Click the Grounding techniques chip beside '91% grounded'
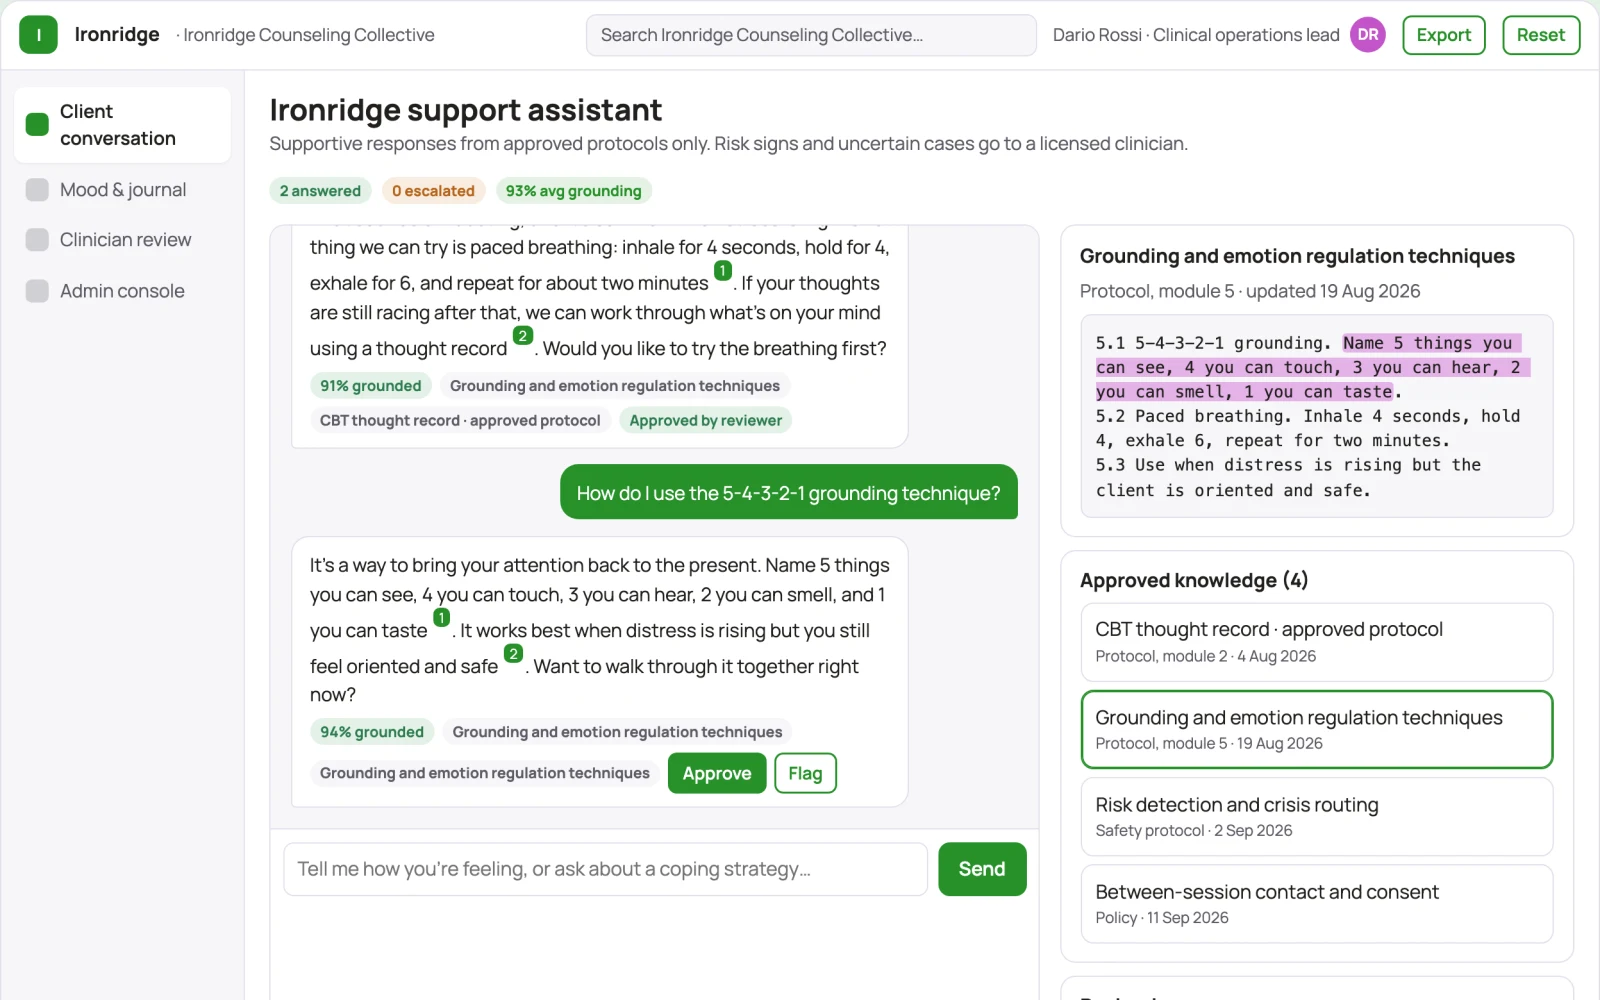The image size is (1600, 1000). [614, 386]
